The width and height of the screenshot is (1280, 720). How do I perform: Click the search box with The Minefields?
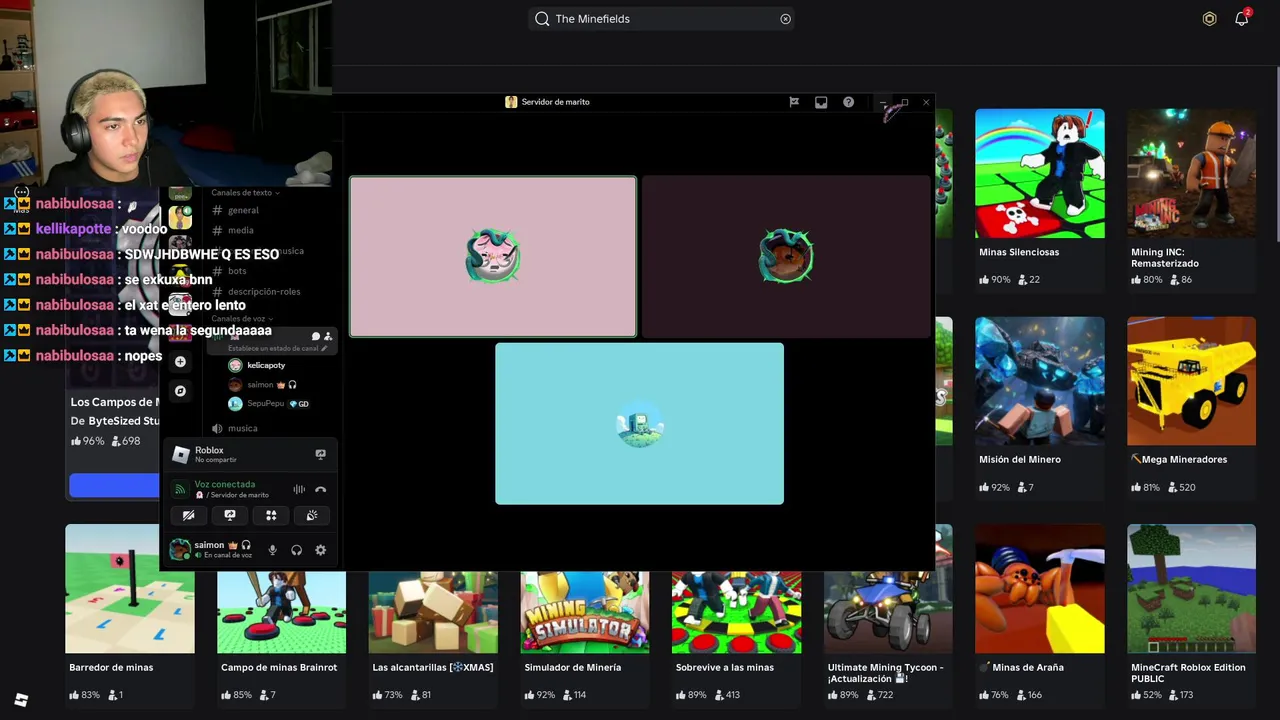662,18
